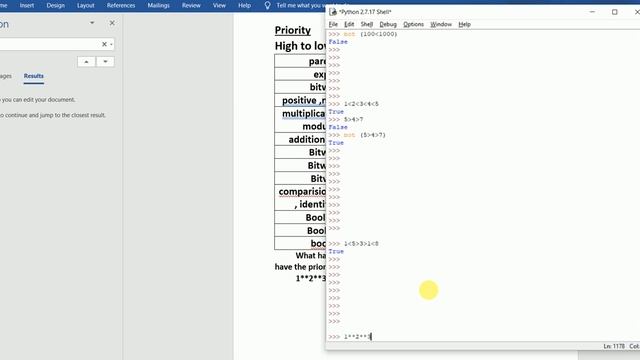
Task: Minimize the Python Shell window
Action: [592, 12]
